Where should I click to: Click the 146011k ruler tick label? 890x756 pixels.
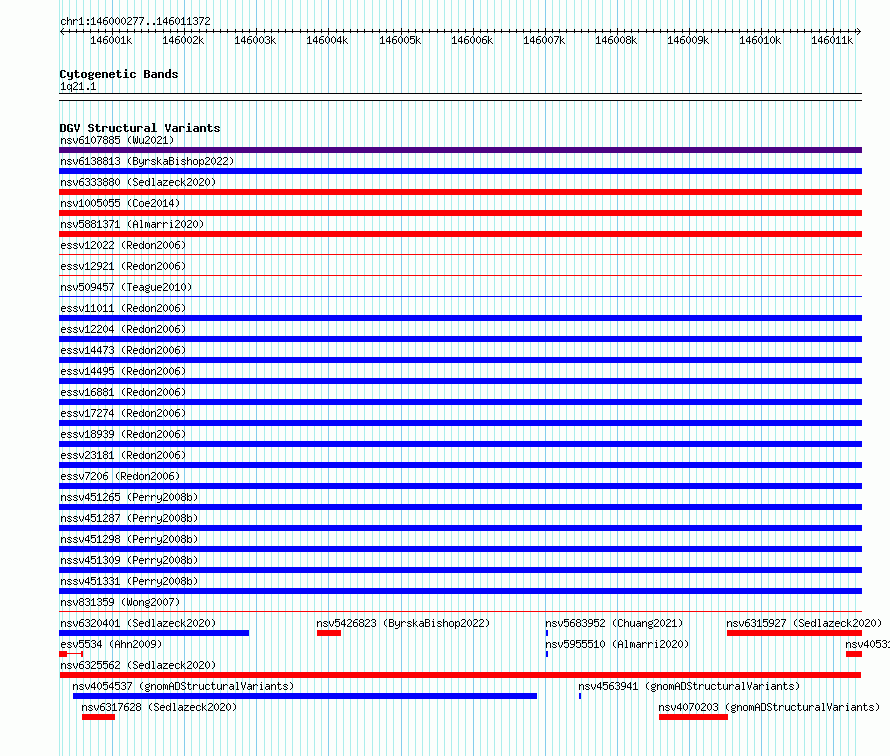click(832, 40)
